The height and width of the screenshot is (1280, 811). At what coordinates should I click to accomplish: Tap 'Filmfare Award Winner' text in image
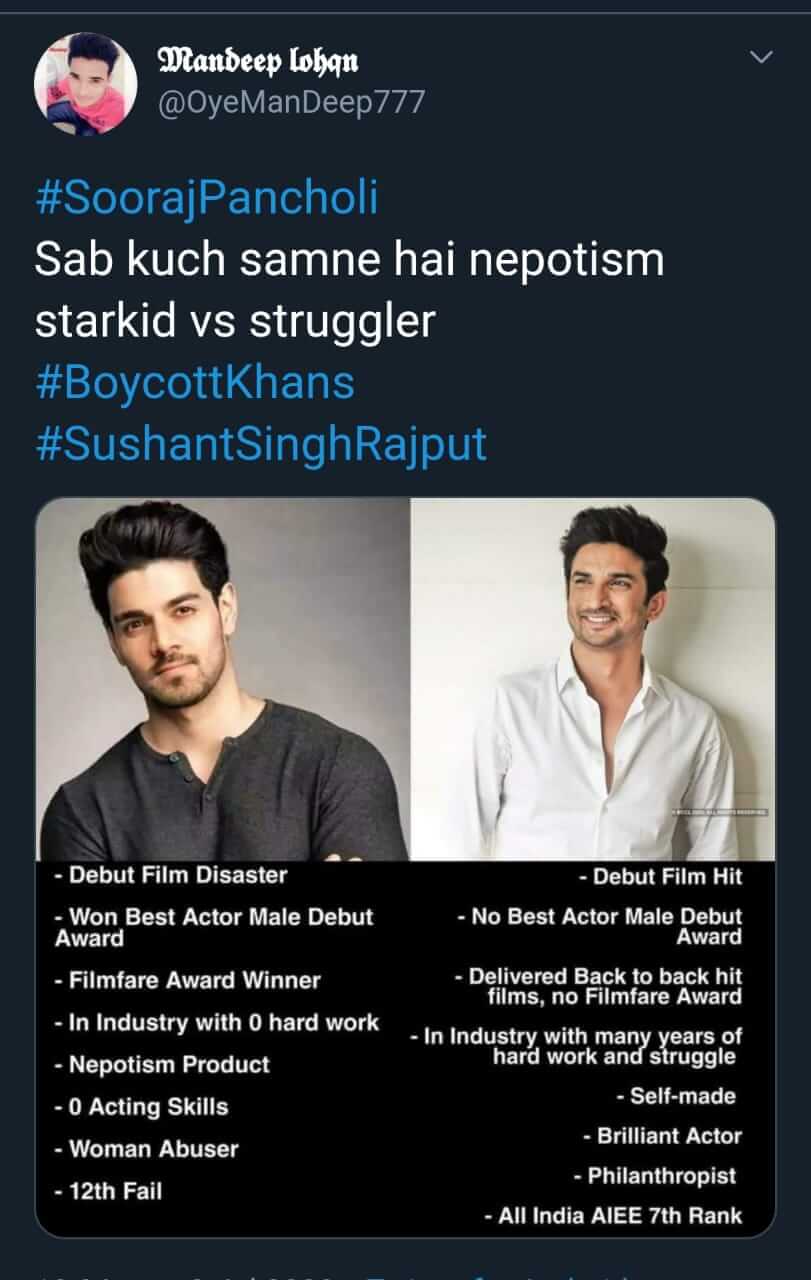click(x=188, y=980)
